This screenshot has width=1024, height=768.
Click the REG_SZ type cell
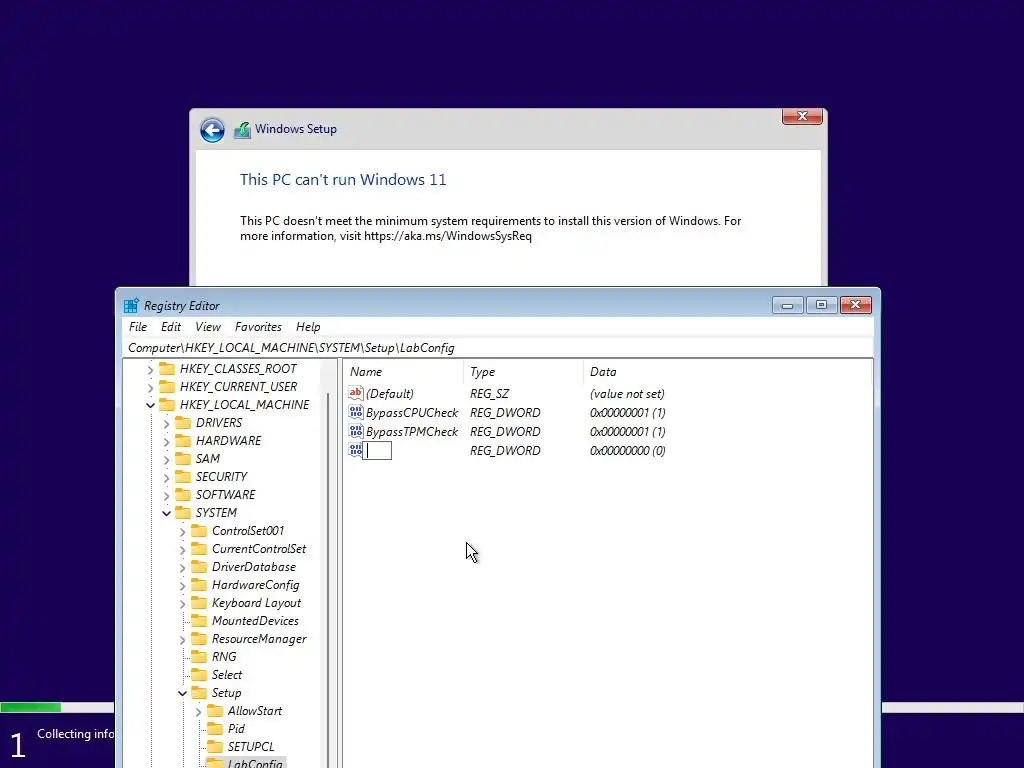click(x=489, y=393)
